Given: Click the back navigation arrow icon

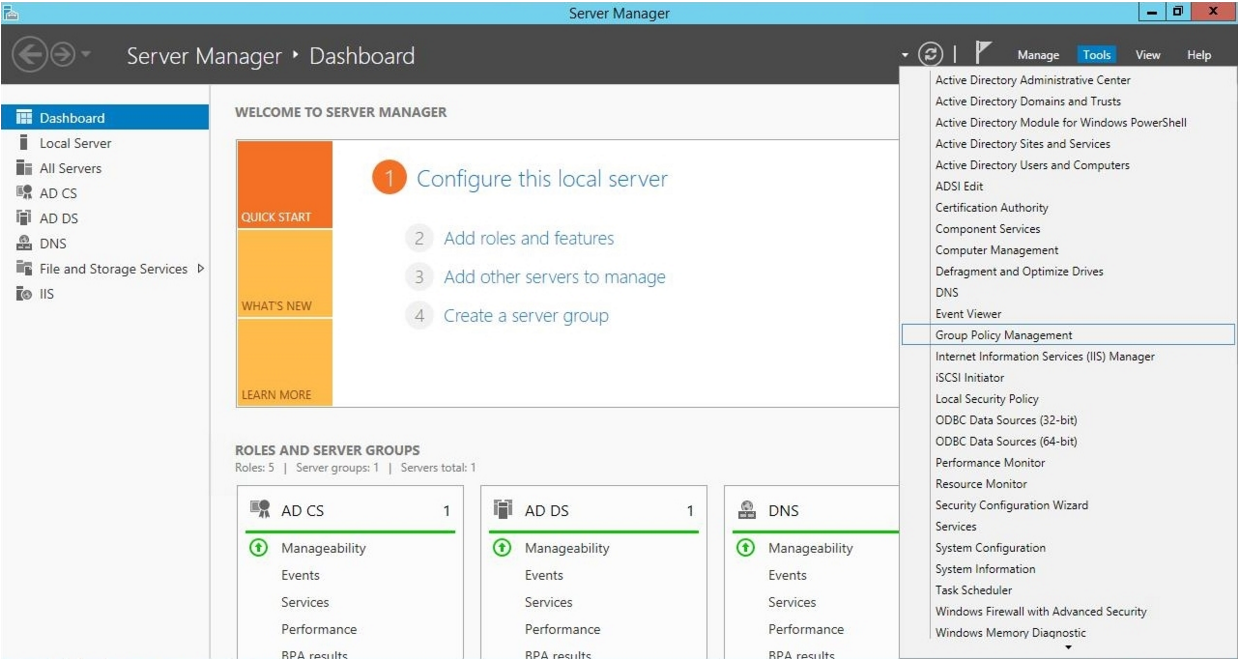Looking at the screenshot, I should (x=32, y=57).
